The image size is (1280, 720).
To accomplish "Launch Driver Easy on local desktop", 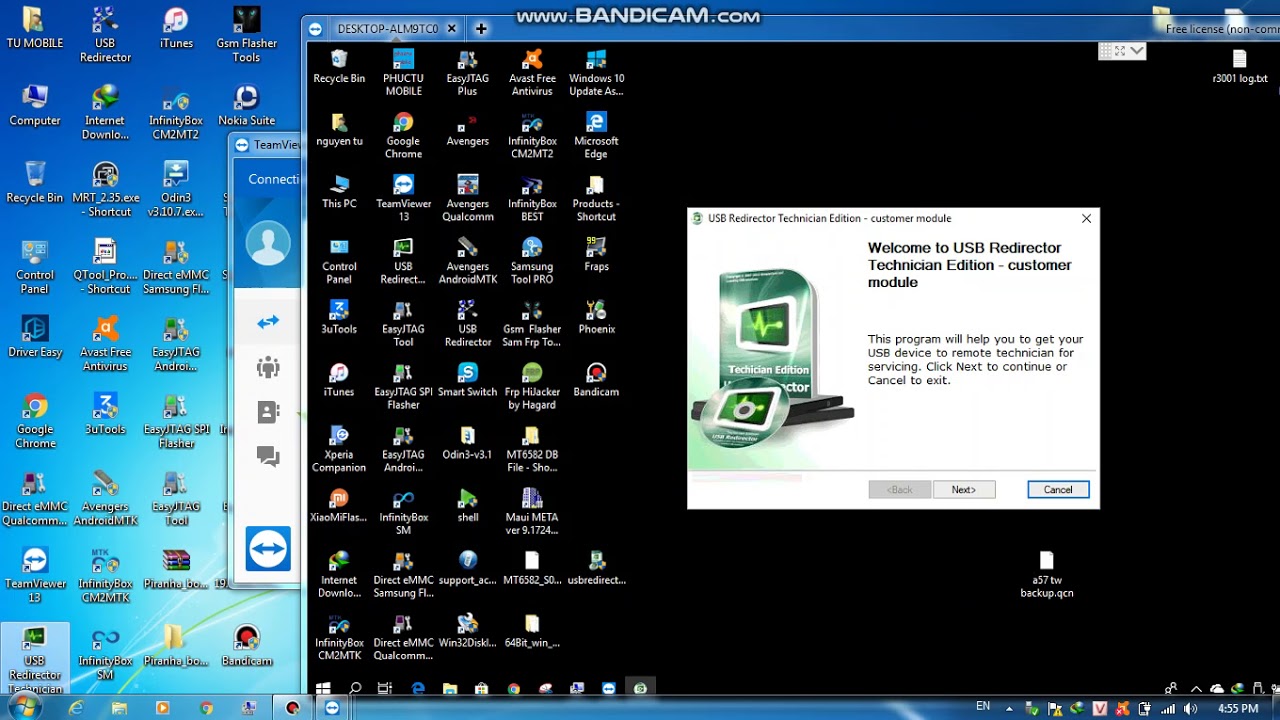I will click(35, 337).
